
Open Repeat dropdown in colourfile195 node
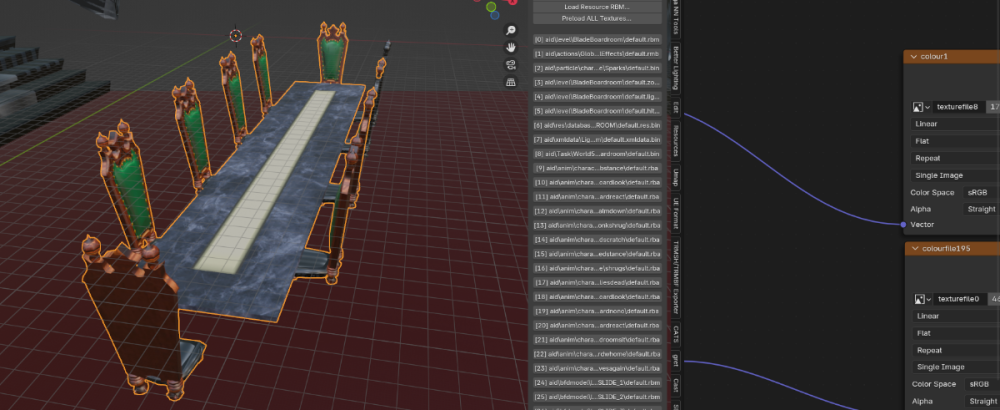[x=957, y=350]
